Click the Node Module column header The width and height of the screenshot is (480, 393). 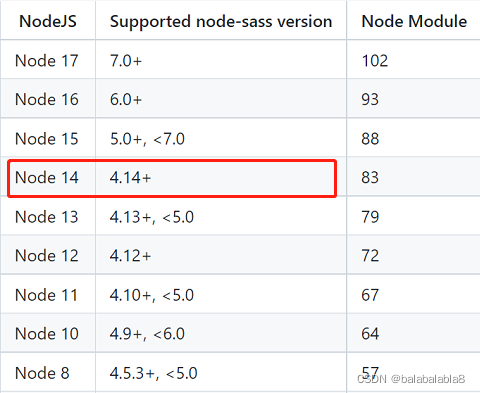pos(414,21)
